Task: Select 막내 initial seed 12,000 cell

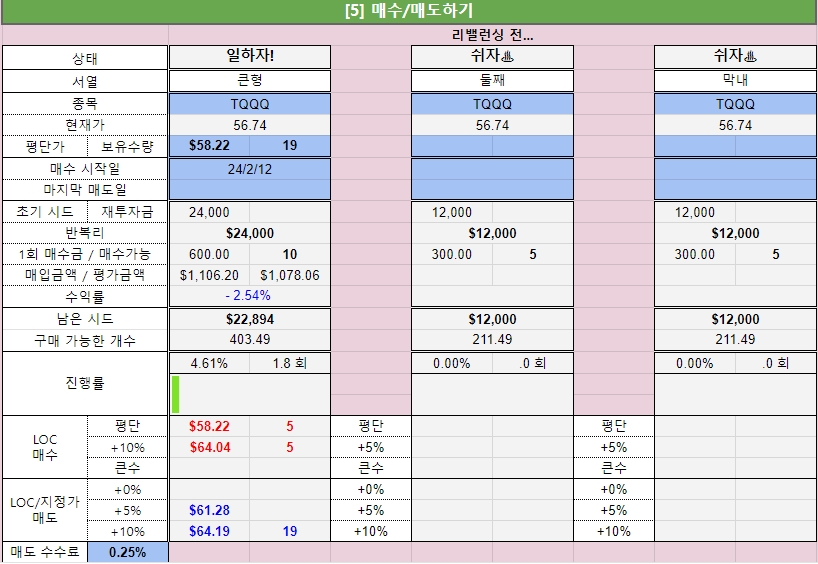Action: click(695, 212)
